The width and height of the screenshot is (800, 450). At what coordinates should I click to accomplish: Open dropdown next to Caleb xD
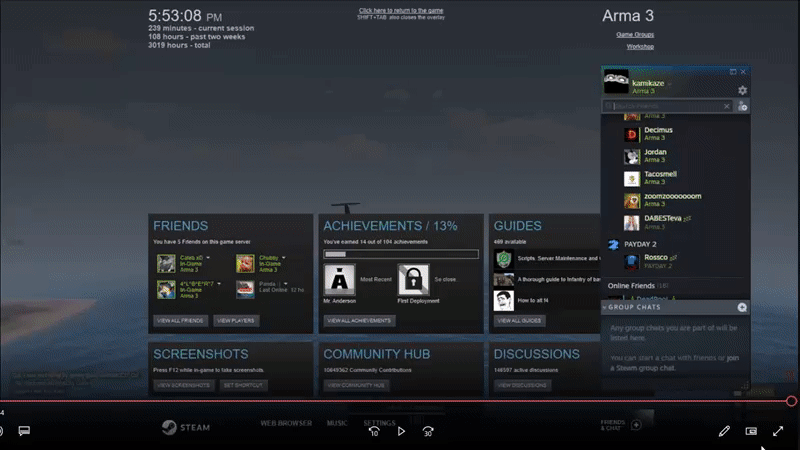click(208, 258)
